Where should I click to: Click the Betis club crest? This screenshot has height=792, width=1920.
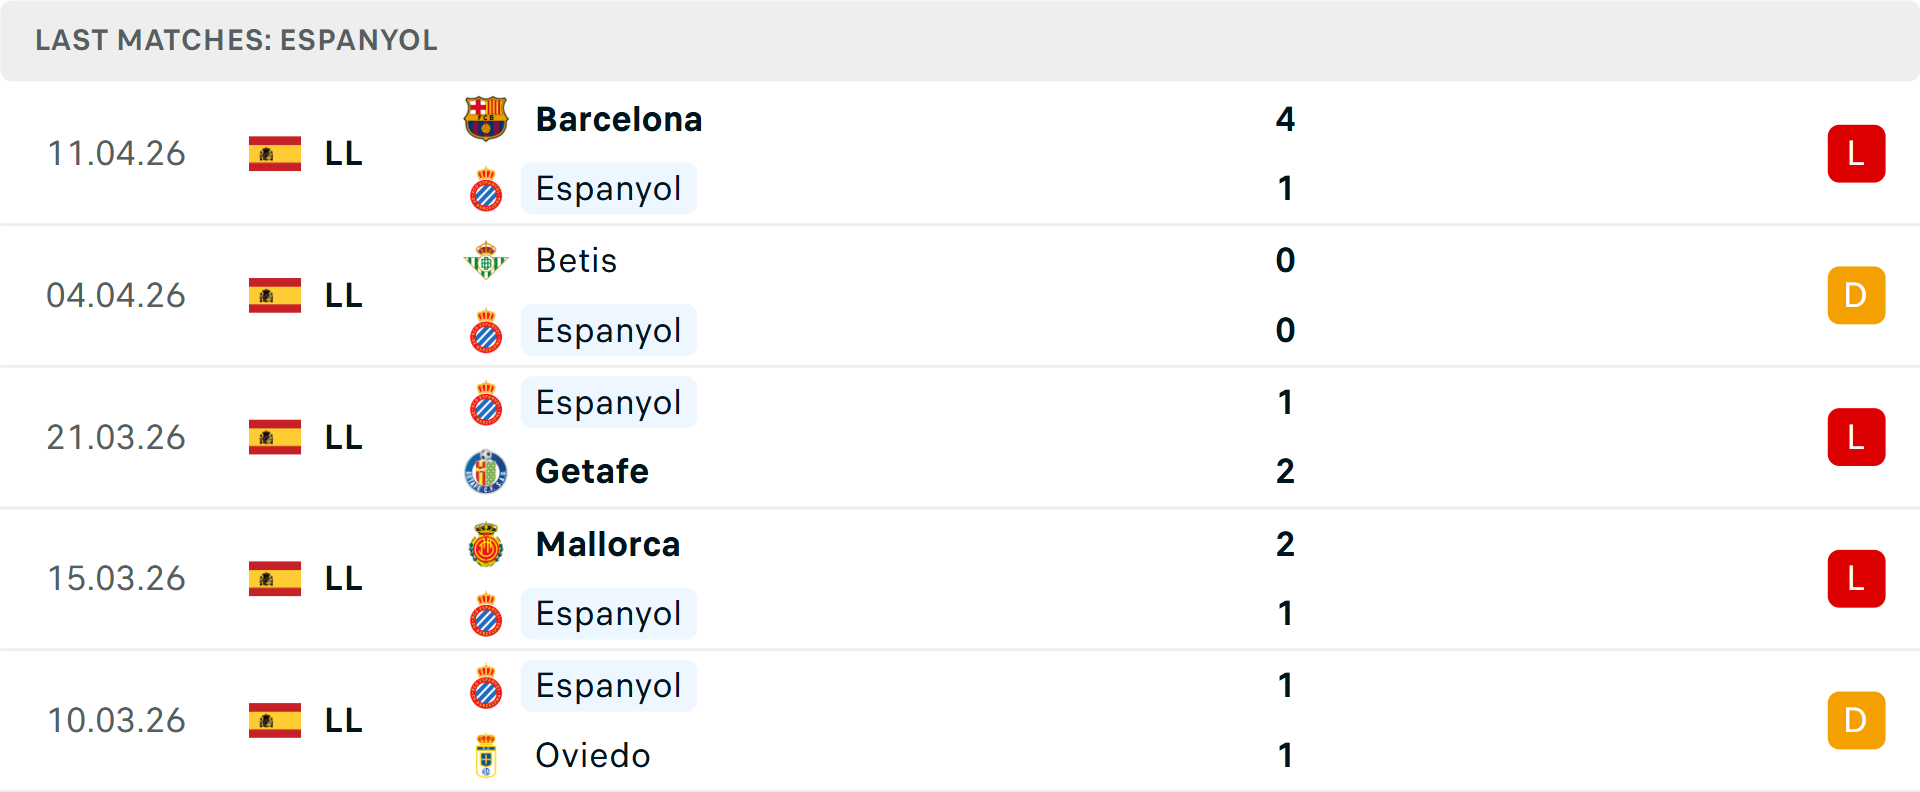tap(486, 261)
